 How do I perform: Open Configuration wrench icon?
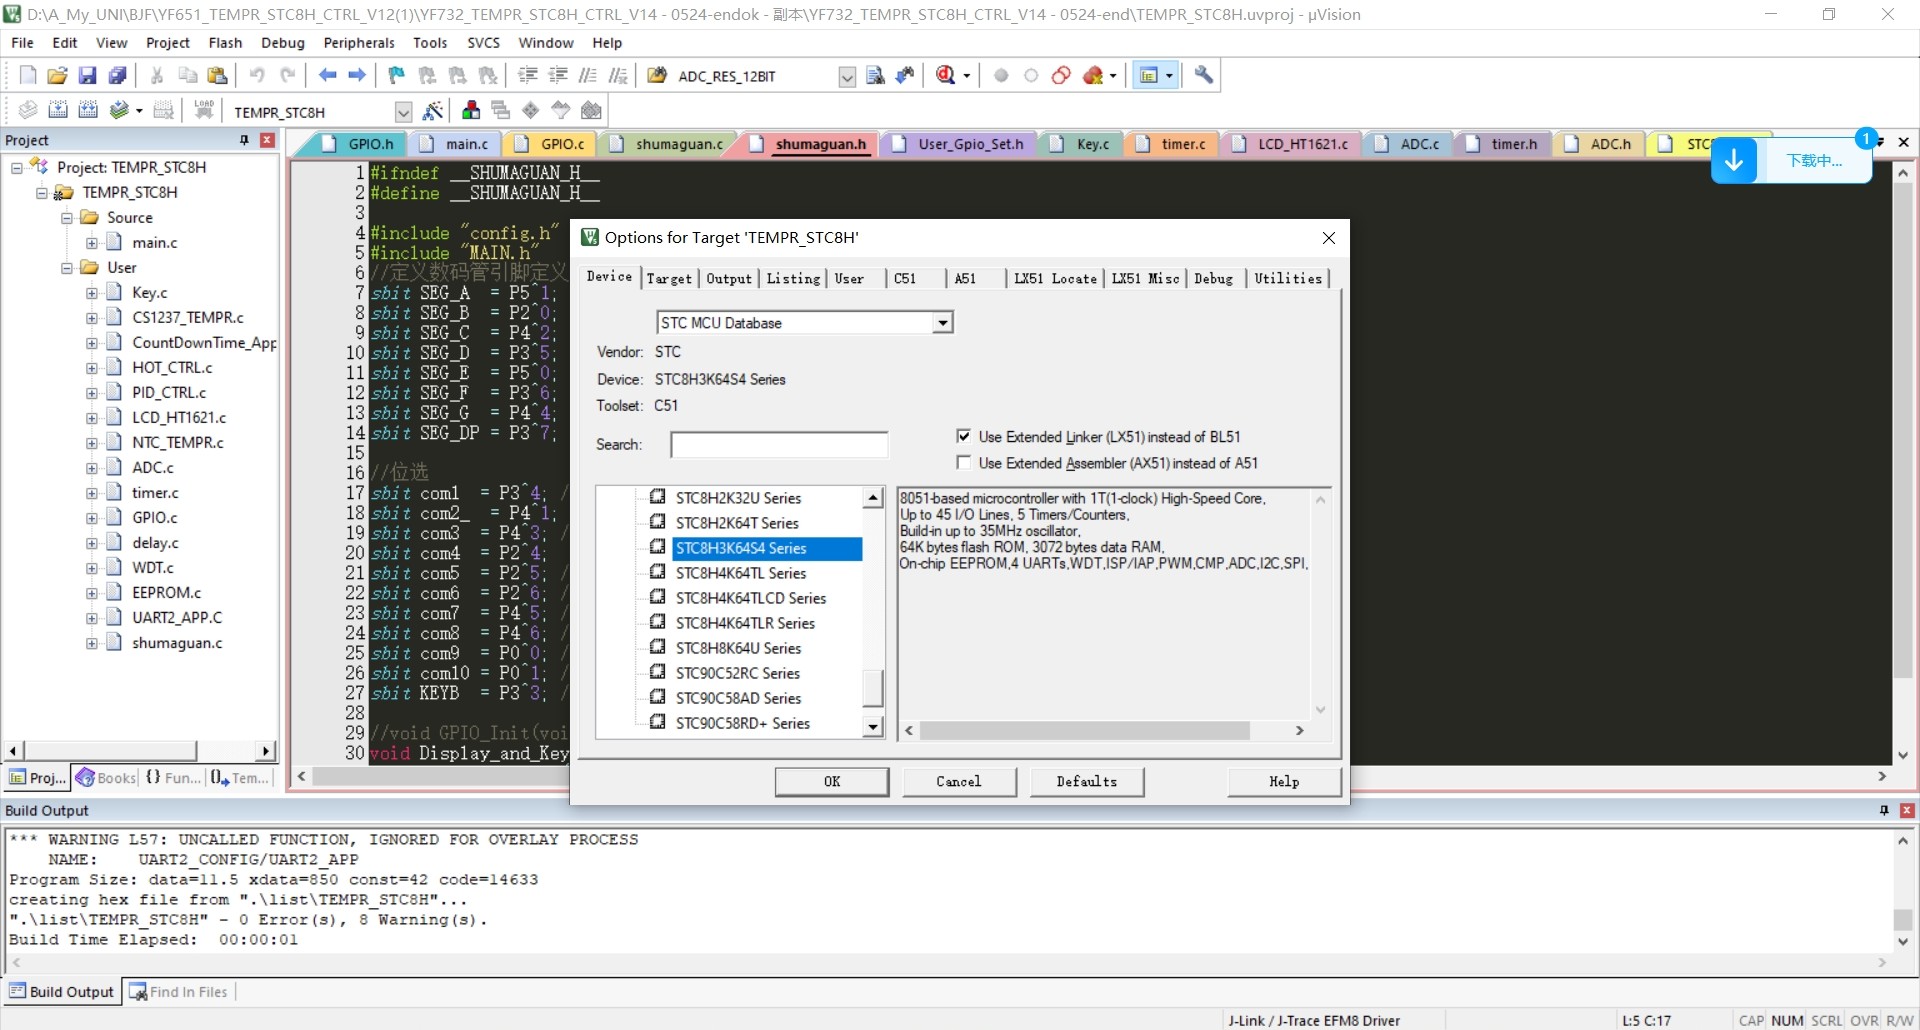[1204, 76]
